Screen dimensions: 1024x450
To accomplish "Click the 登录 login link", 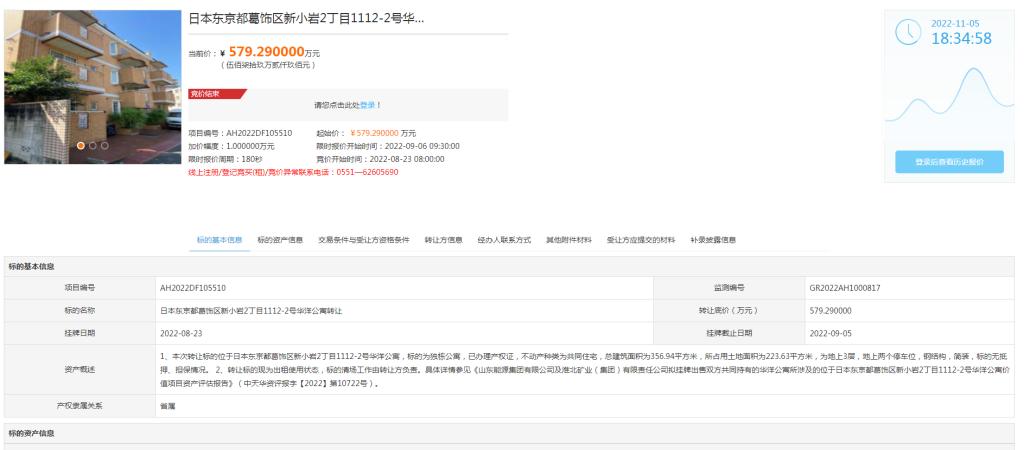I will 367,105.
